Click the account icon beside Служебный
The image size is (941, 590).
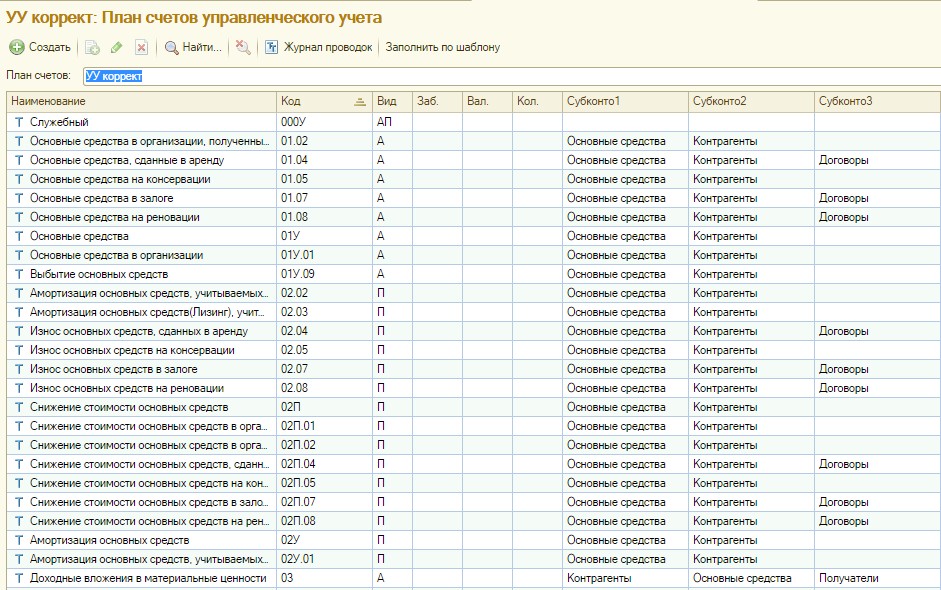click(x=19, y=122)
